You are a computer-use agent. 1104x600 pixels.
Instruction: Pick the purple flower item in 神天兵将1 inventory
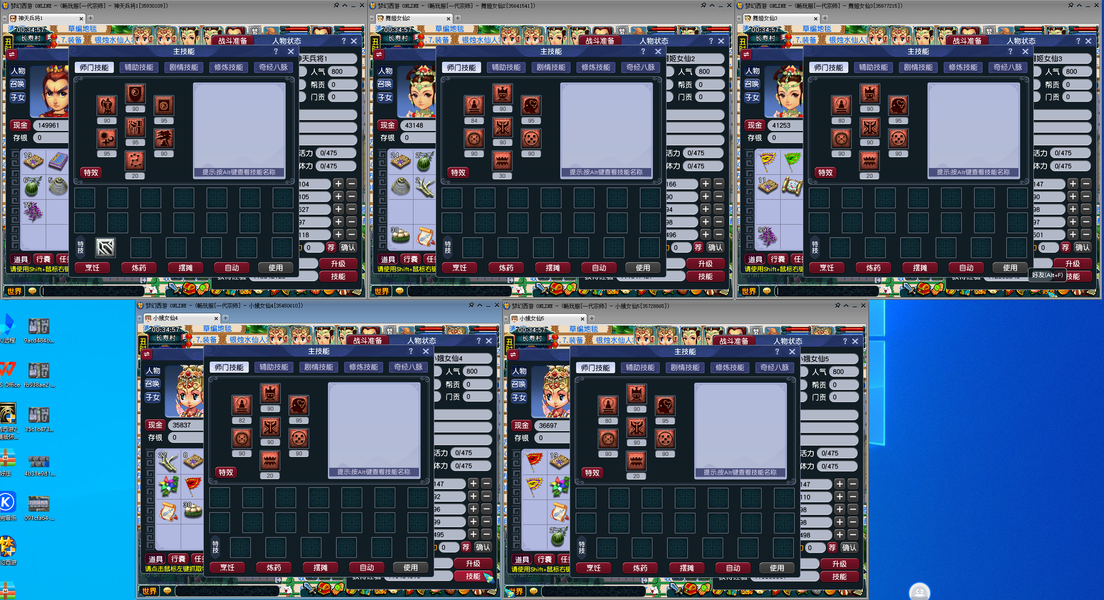[33, 210]
